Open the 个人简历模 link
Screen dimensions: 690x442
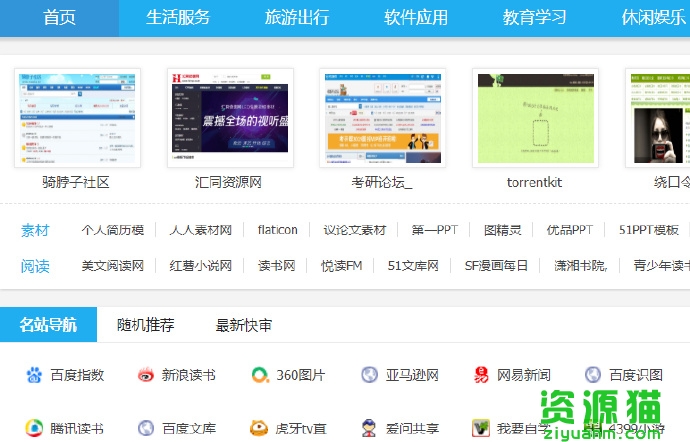[x=113, y=230]
